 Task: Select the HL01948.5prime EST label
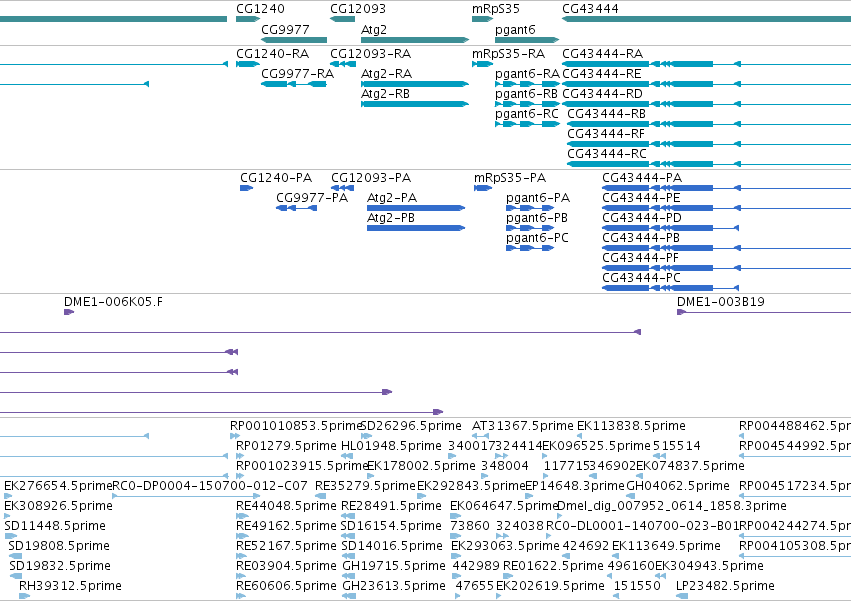[x=391, y=446]
